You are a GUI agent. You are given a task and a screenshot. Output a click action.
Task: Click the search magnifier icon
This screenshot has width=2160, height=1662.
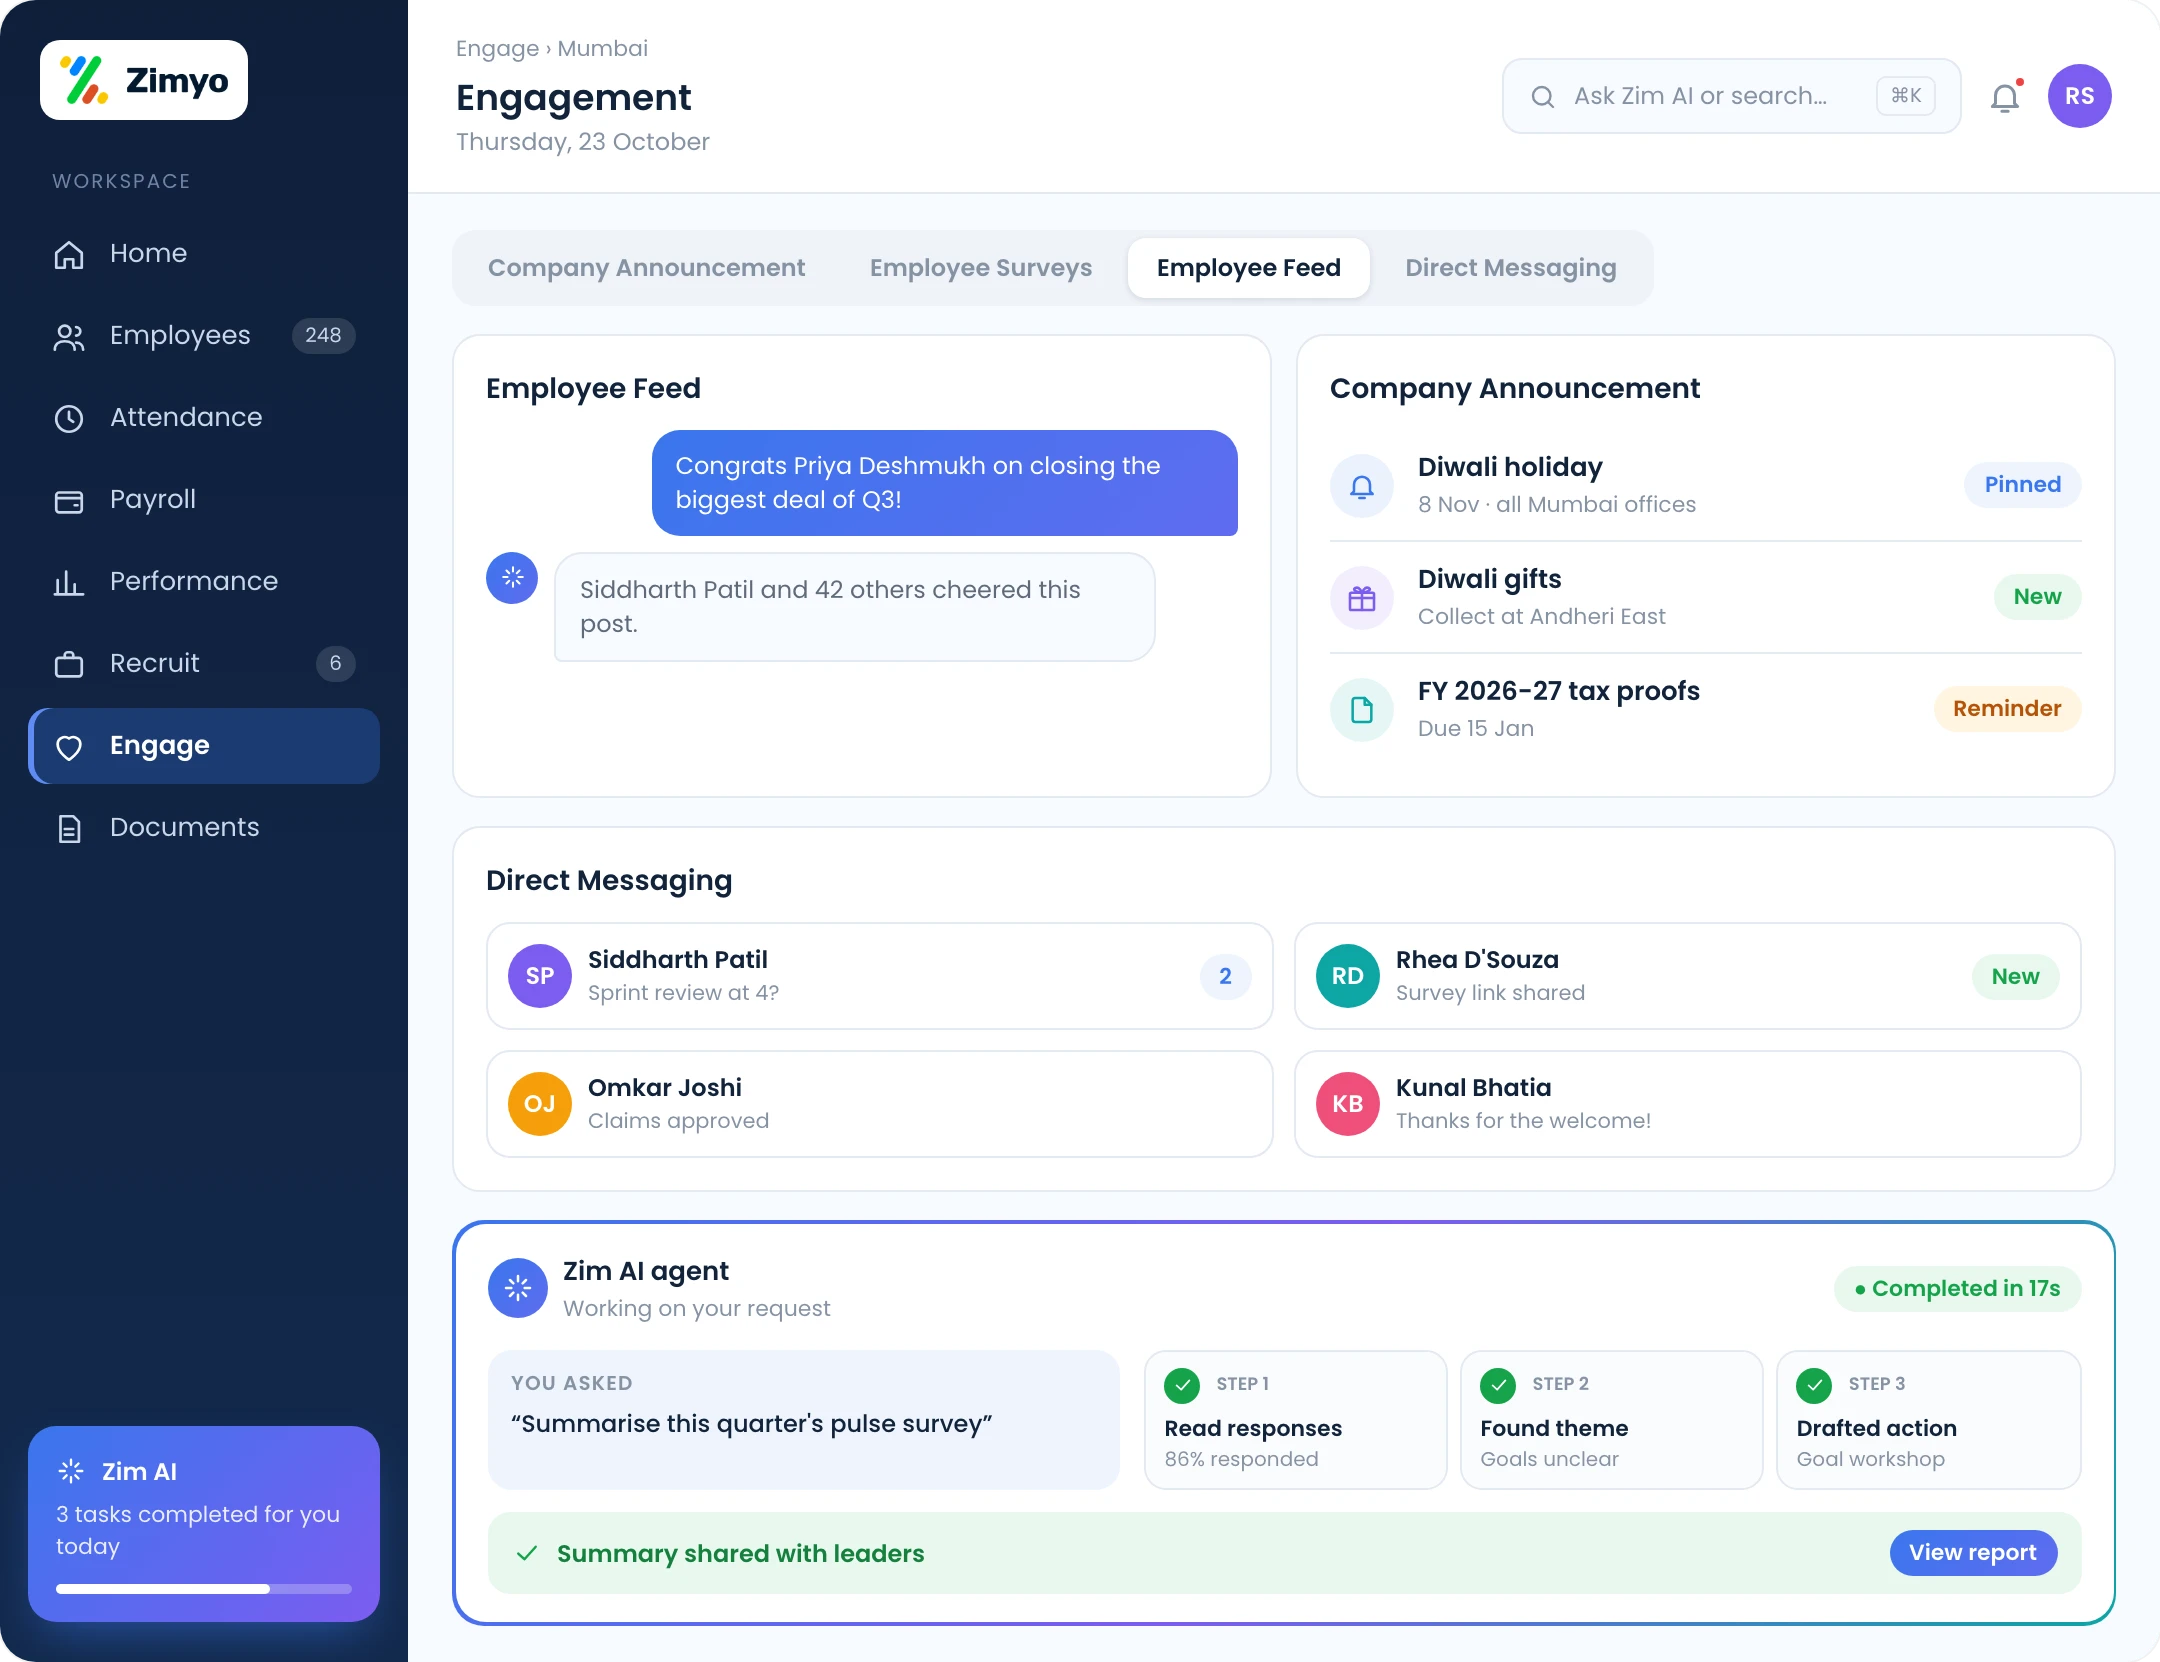tap(1543, 96)
